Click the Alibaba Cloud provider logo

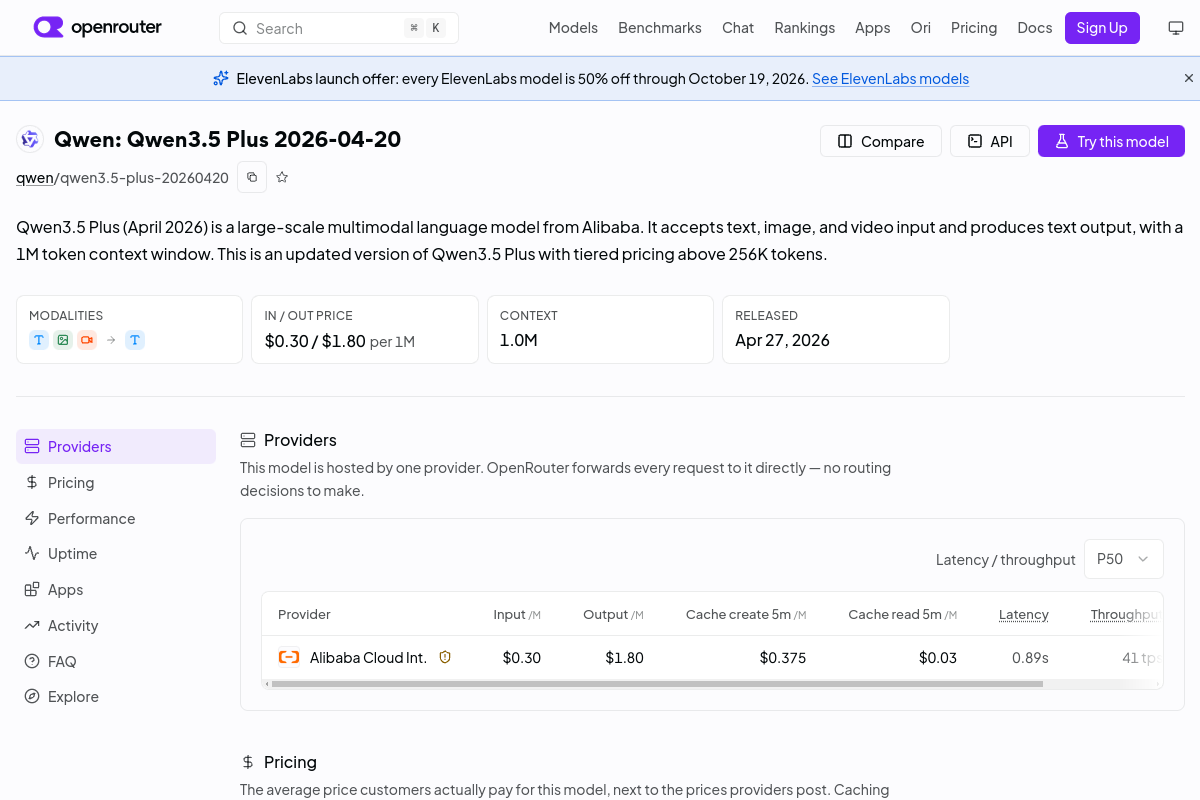point(289,657)
